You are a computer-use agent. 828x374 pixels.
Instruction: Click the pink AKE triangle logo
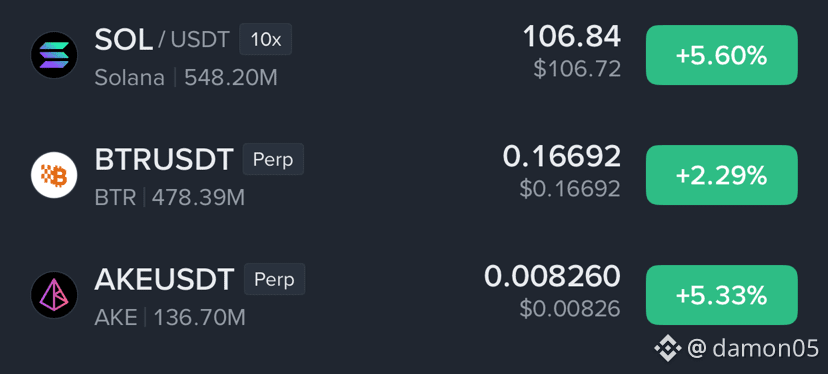coord(54,295)
